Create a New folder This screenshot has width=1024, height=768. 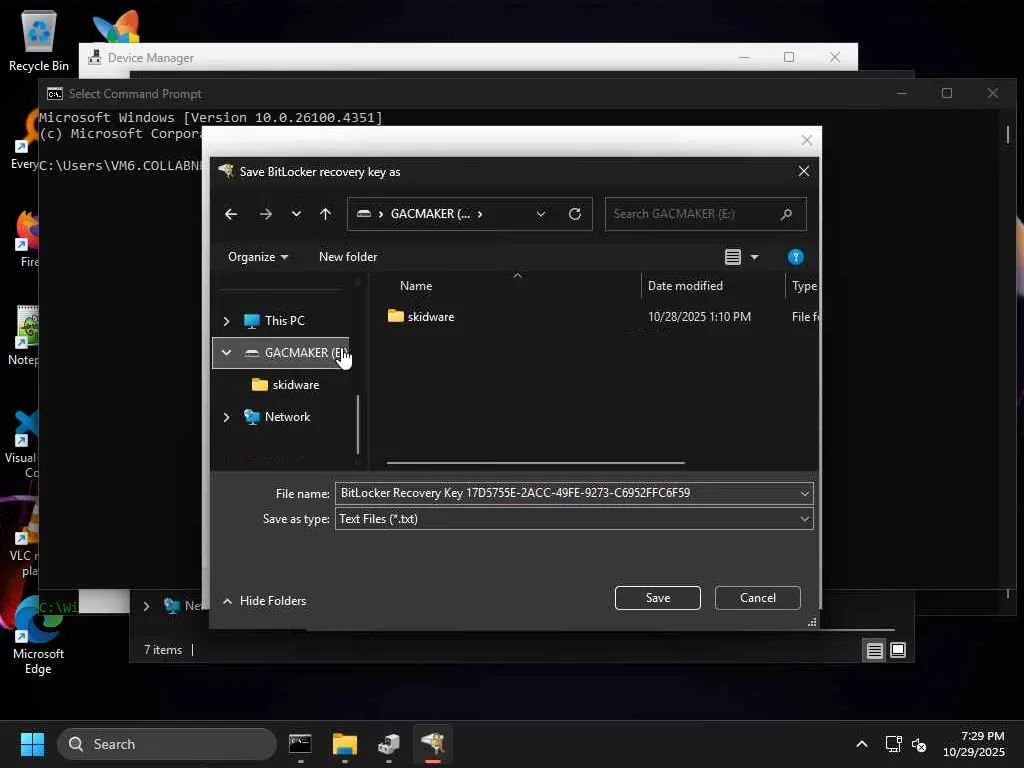click(x=348, y=257)
